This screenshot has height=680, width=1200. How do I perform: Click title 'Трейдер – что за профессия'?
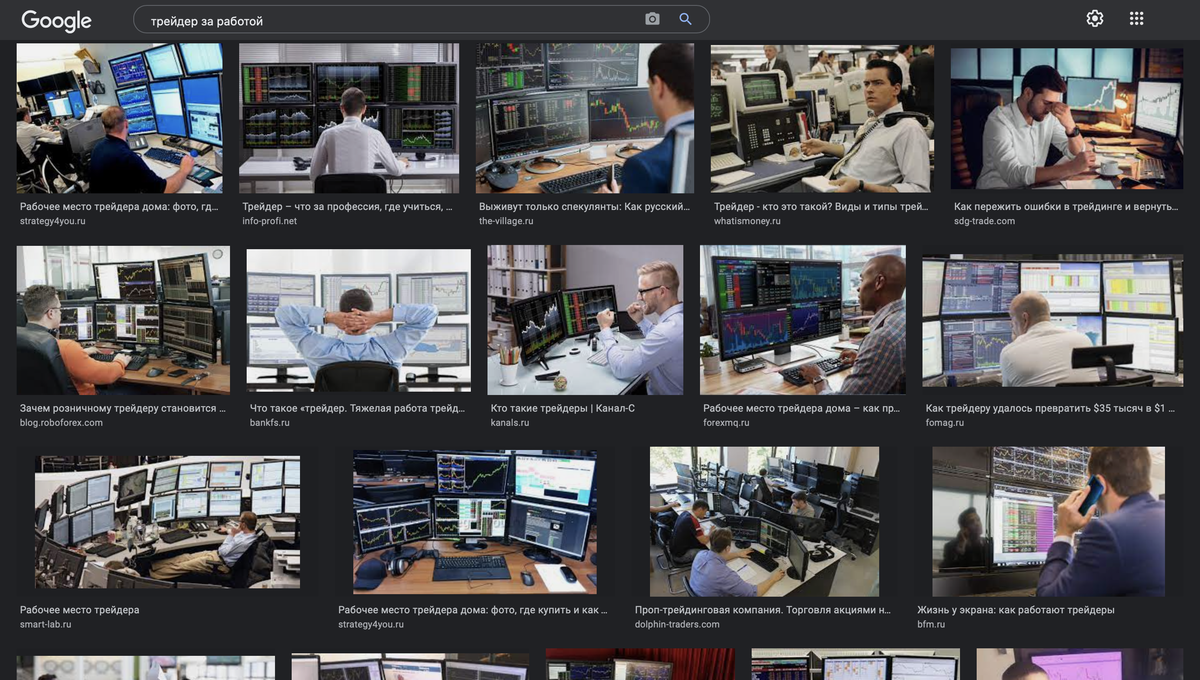coord(347,207)
